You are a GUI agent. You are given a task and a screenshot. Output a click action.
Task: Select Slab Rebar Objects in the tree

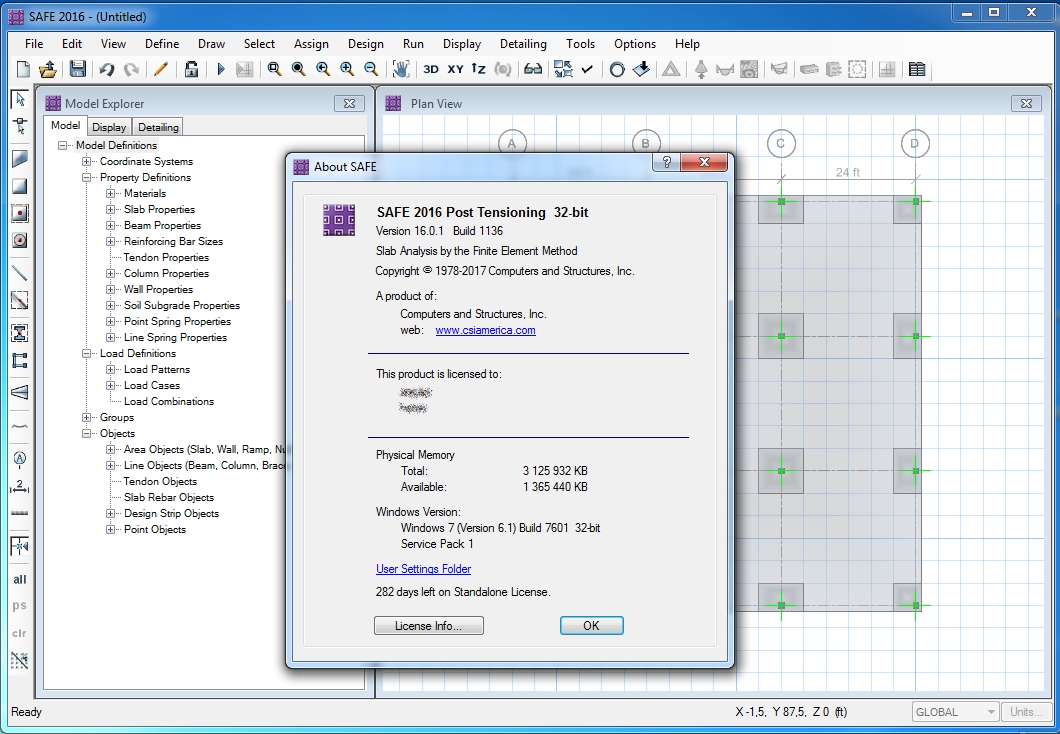(168, 497)
